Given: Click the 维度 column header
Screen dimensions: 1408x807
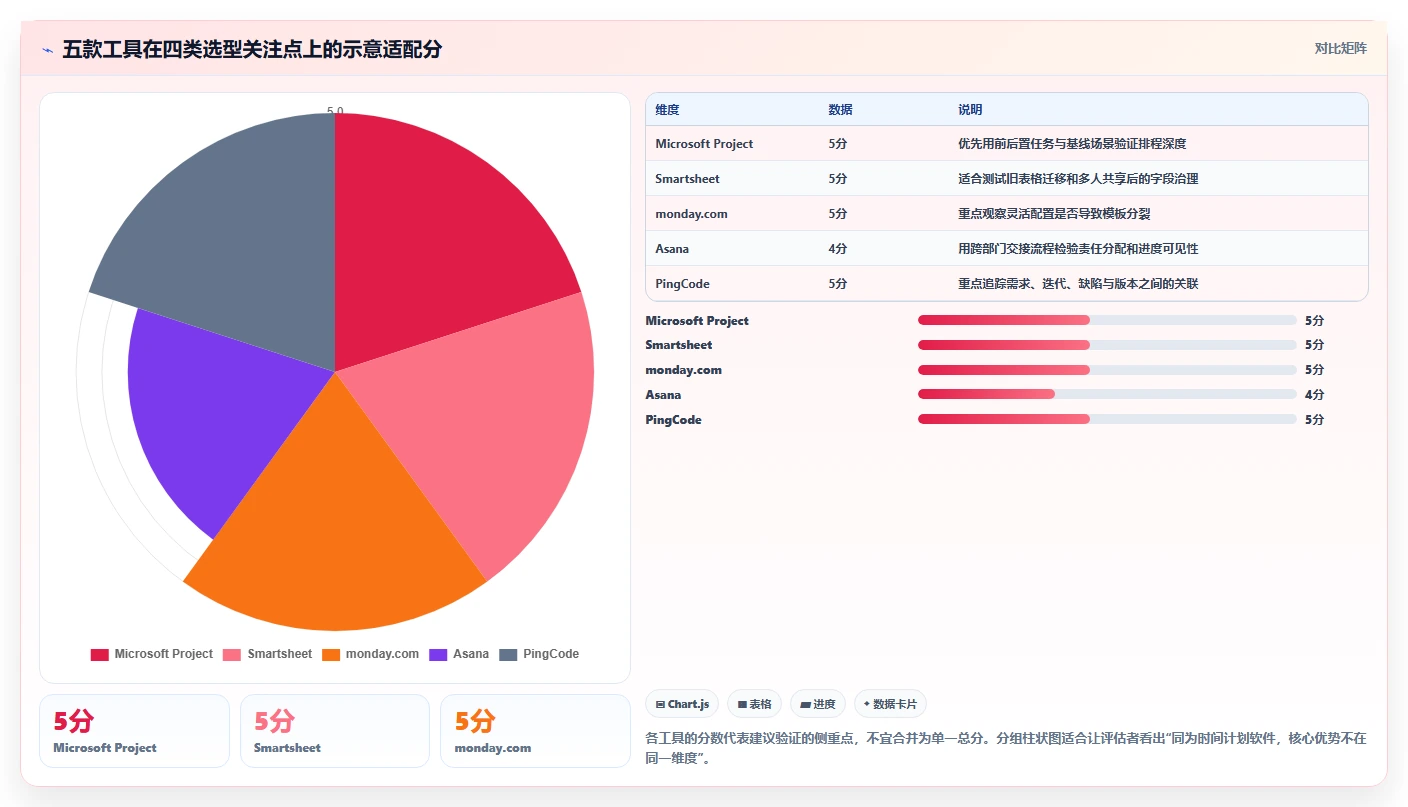Looking at the screenshot, I should pyautogui.click(x=667, y=110).
